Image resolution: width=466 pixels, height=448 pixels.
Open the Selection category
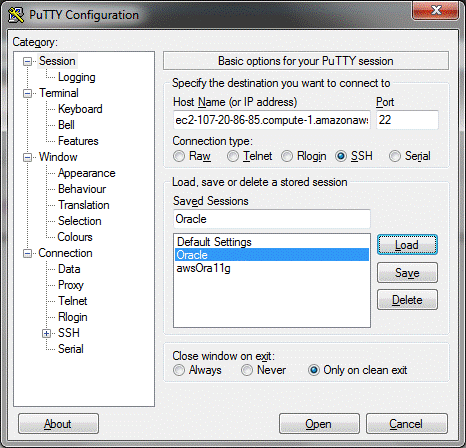(79, 221)
